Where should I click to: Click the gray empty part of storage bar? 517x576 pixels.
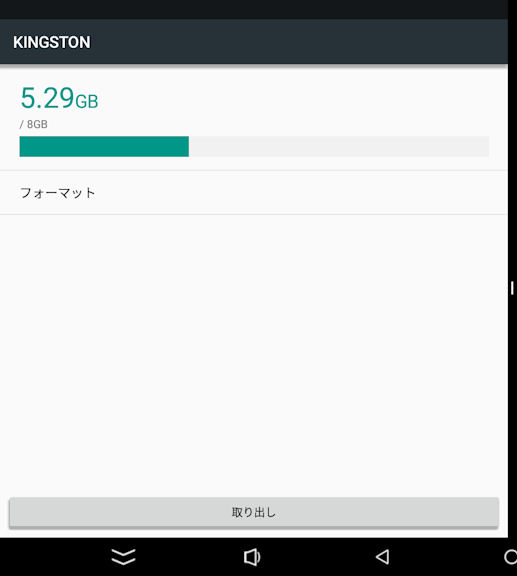[x=339, y=146]
